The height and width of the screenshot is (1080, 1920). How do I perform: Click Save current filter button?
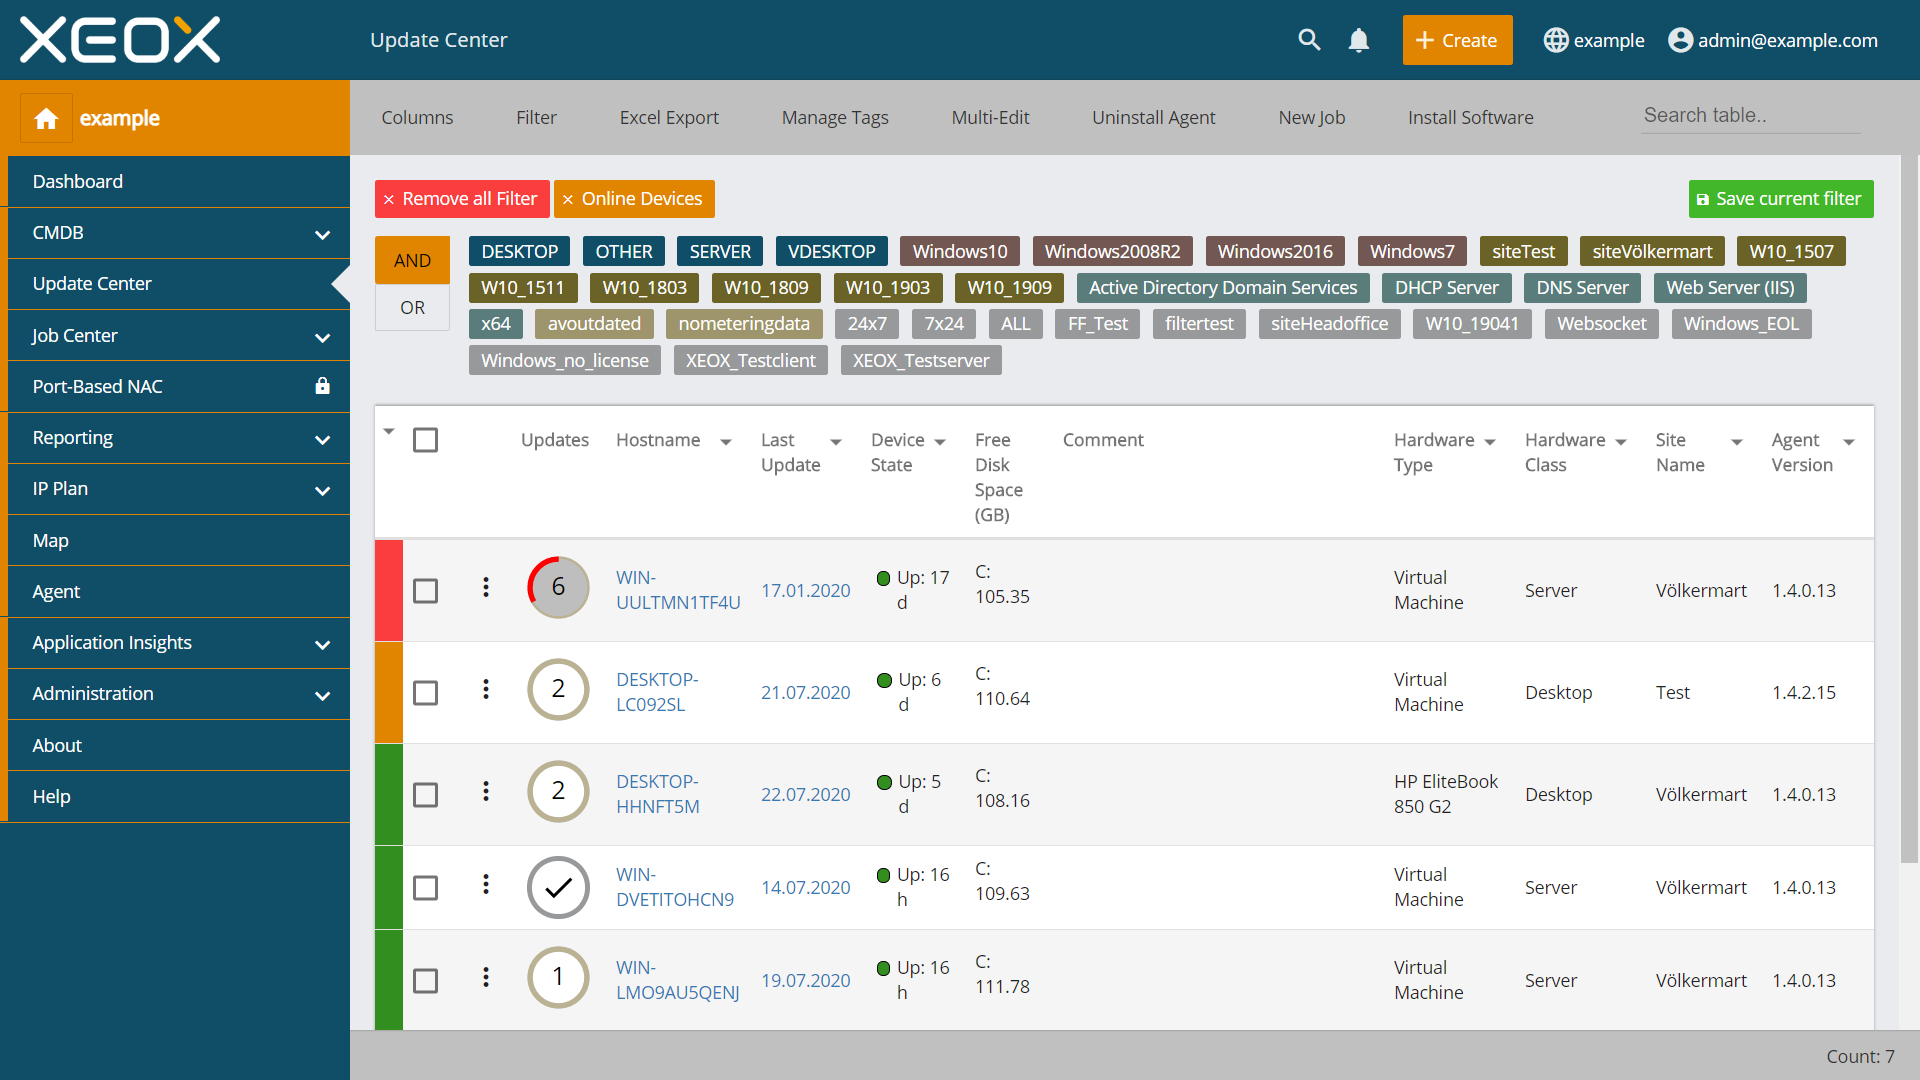(x=1781, y=199)
